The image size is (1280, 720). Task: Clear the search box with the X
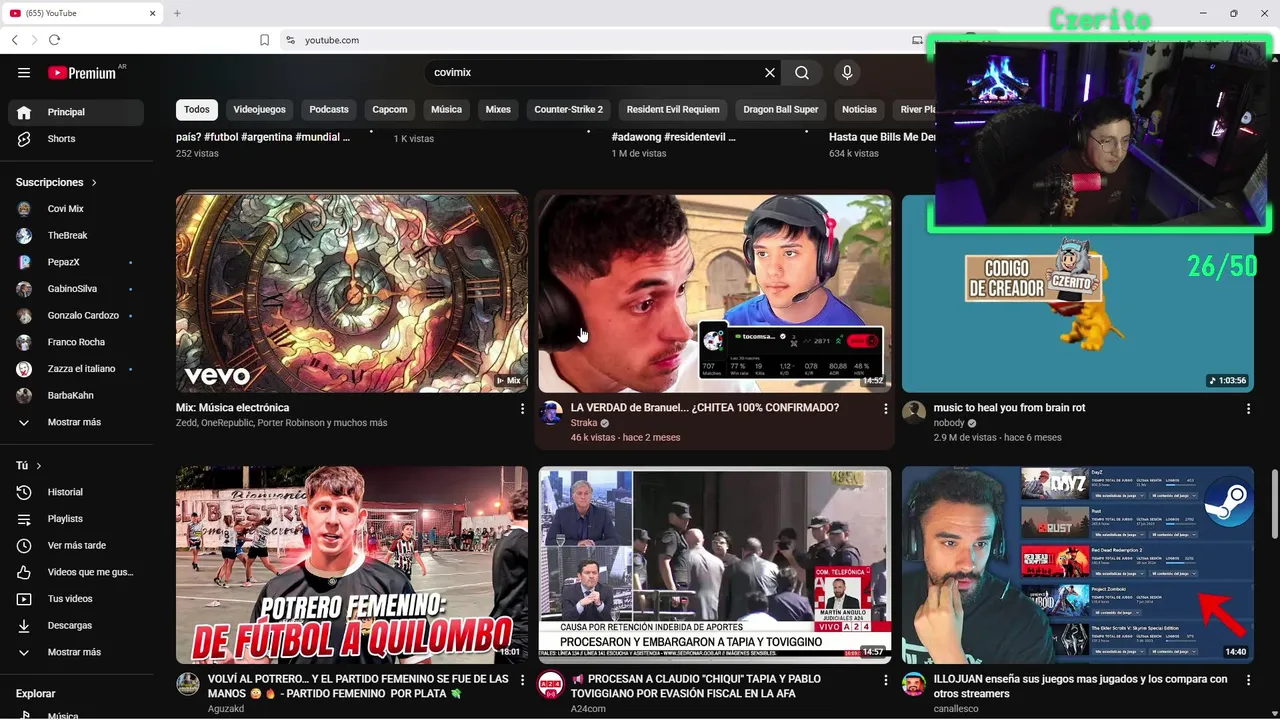coord(770,72)
